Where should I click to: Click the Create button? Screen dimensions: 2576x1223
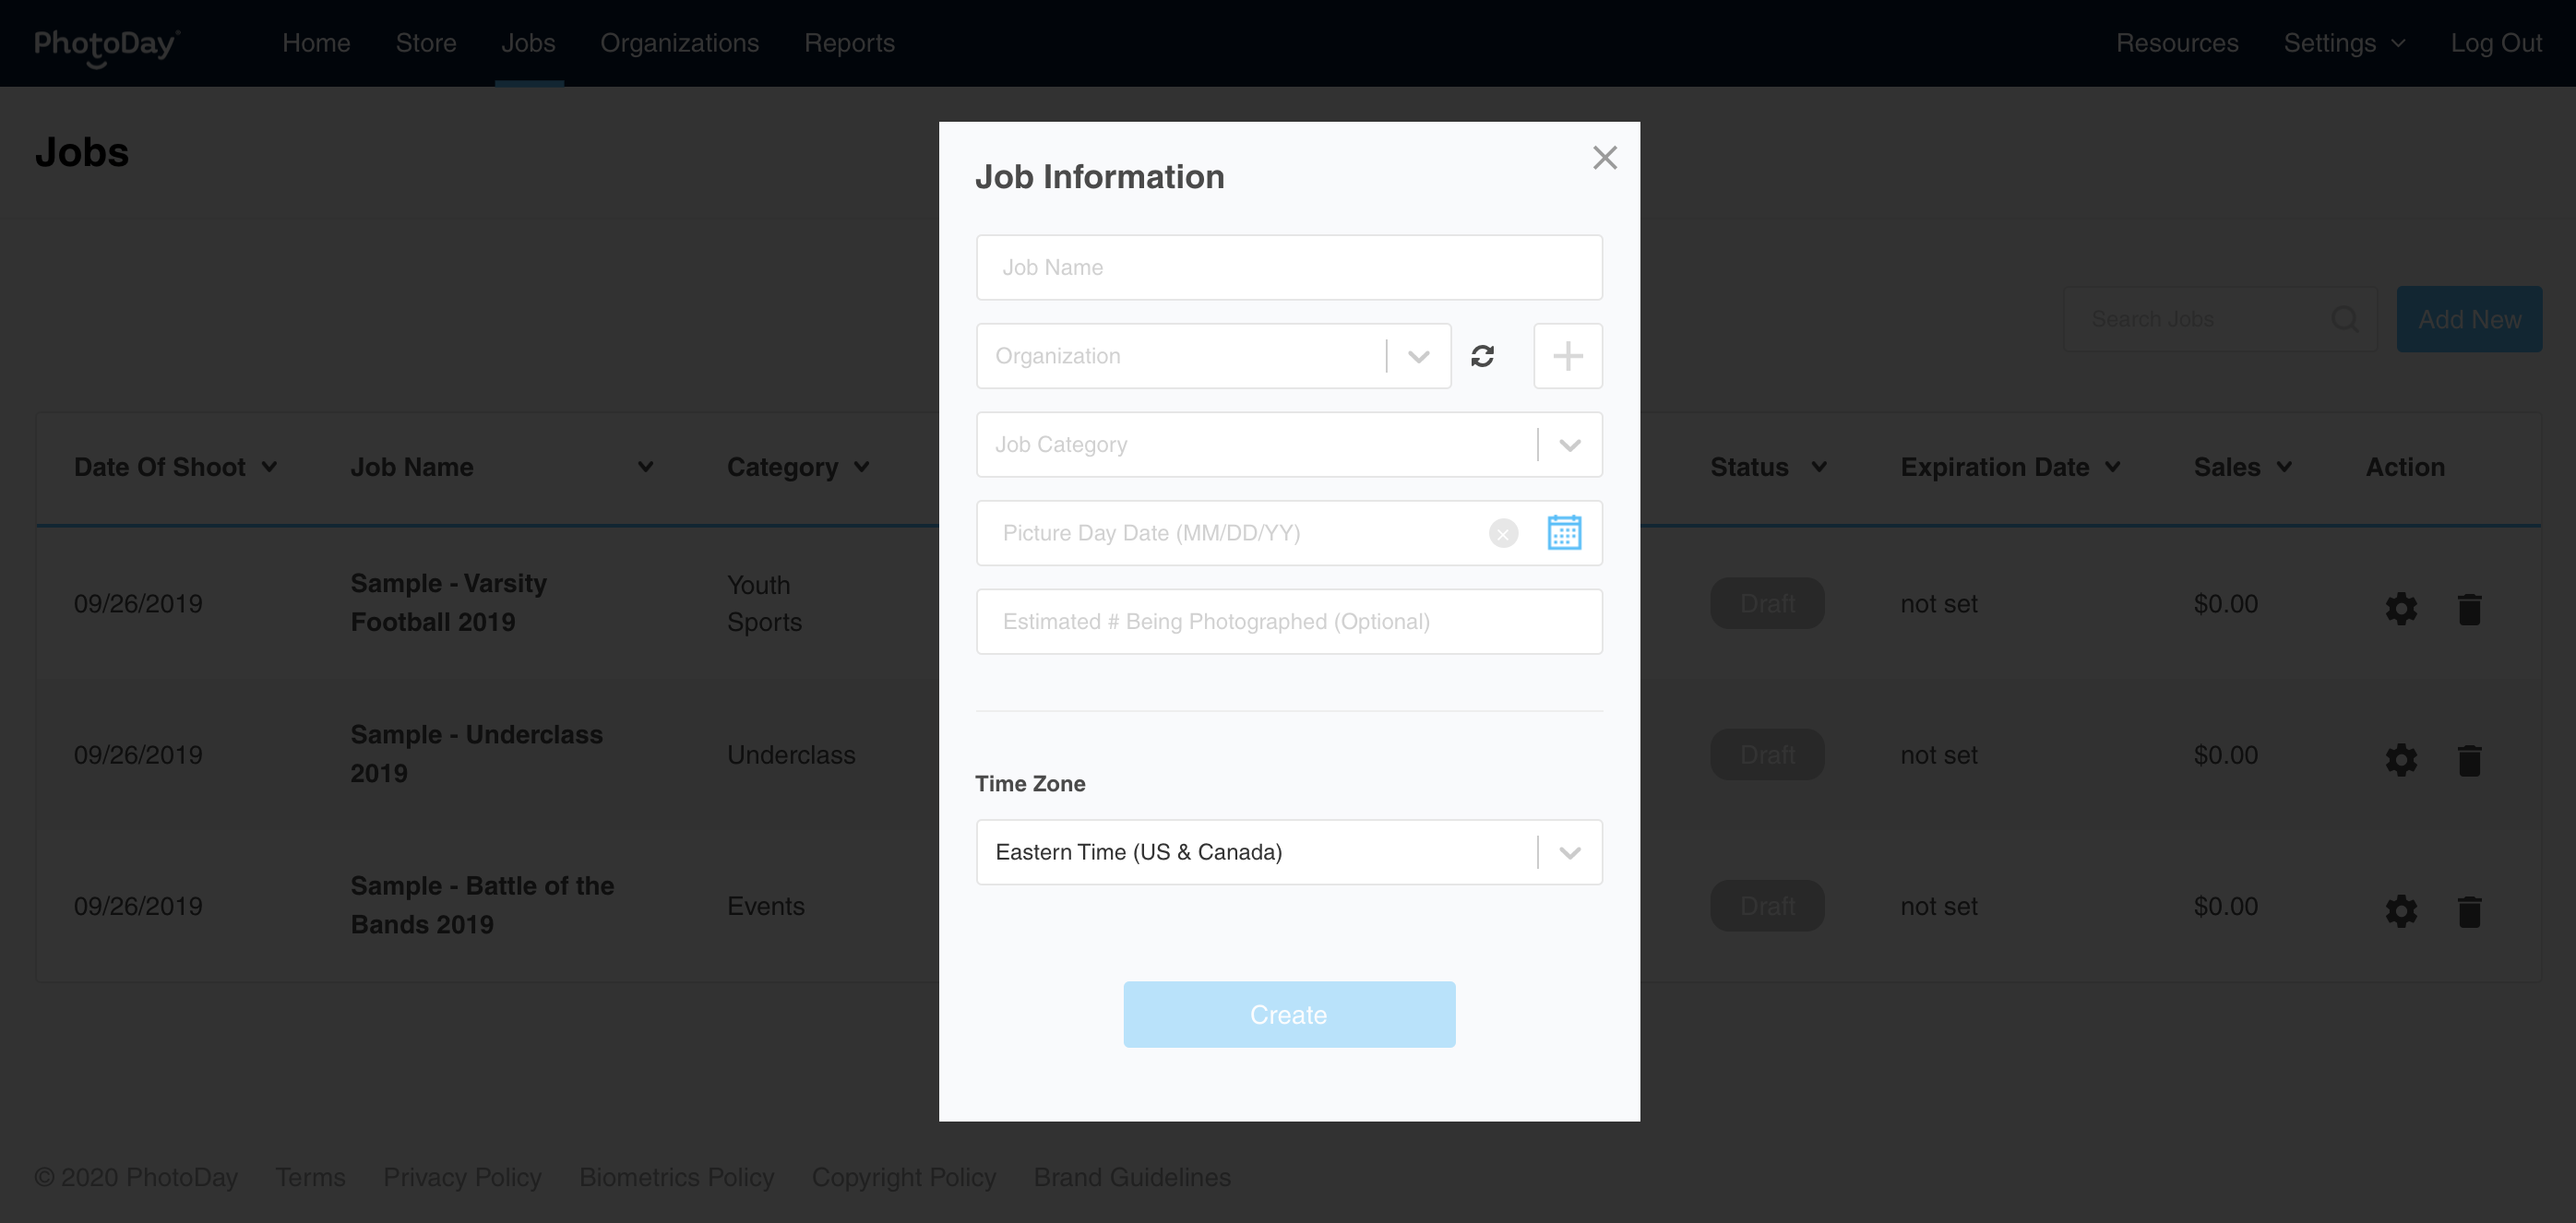(x=1289, y=1014)
